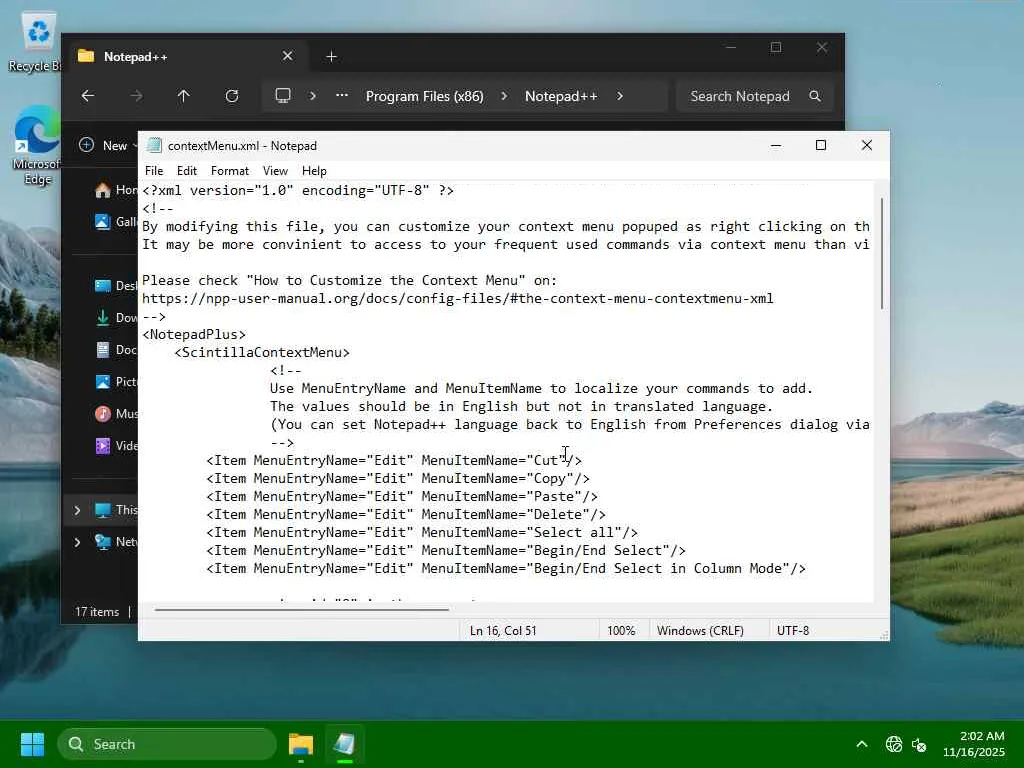
Task: Expand This PC tree node
Action: tap(77, 510)
